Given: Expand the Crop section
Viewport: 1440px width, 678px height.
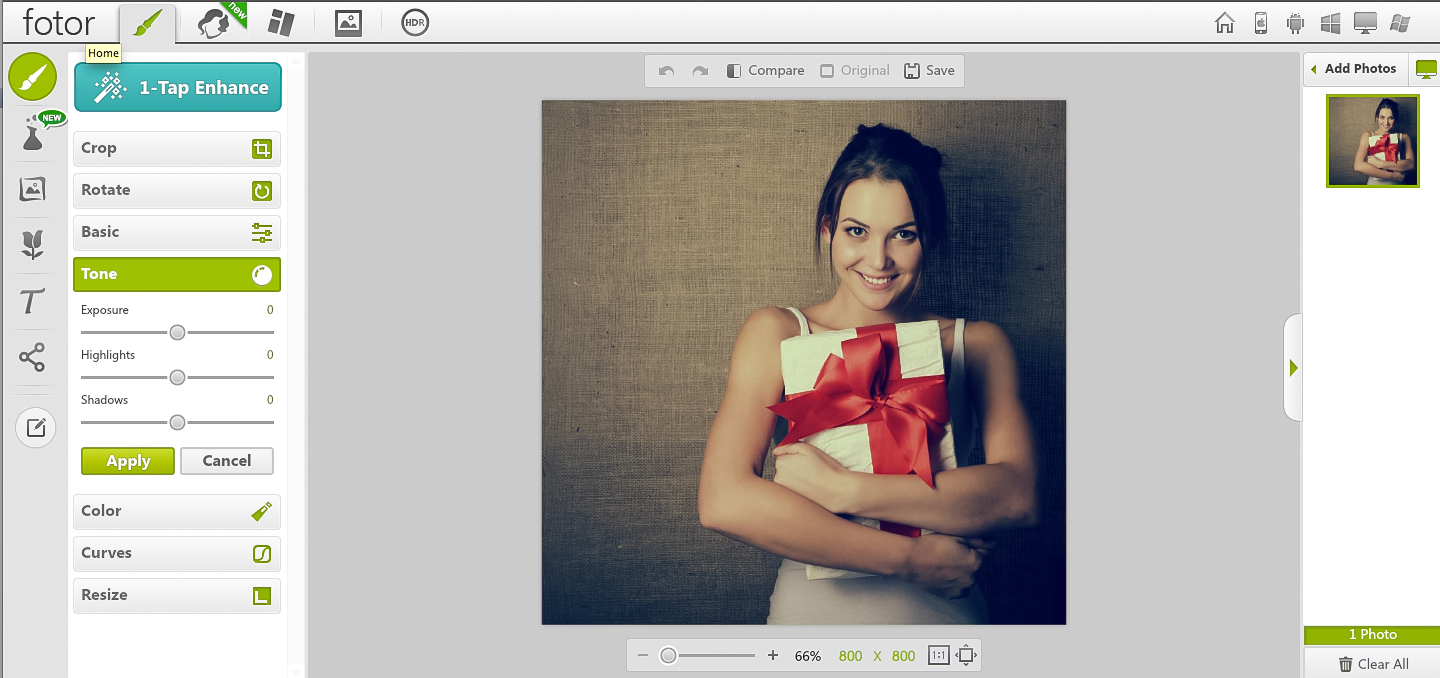Looking at the screenshot, I should click(x=177, y=148).
